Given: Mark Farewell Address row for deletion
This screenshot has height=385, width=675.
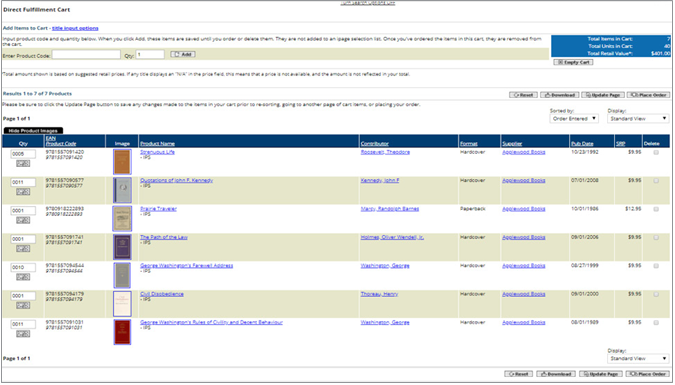Looking at the screenshot, I should (656, 266).
